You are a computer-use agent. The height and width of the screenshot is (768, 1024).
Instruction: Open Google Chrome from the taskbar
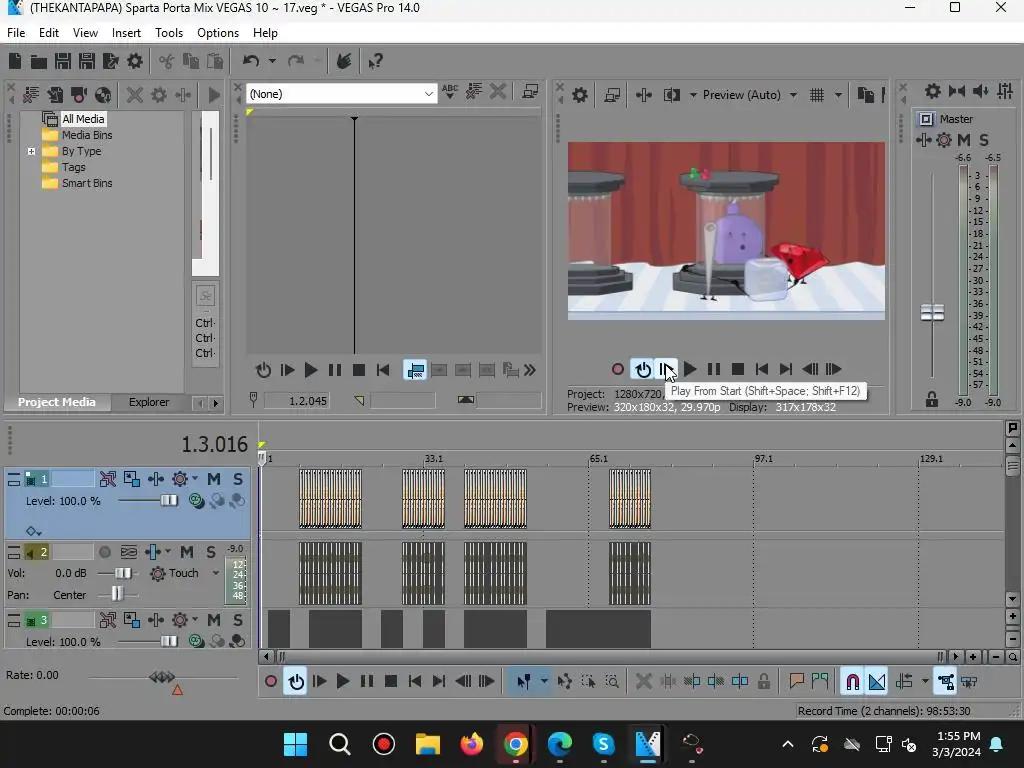[x=515, y=744]
